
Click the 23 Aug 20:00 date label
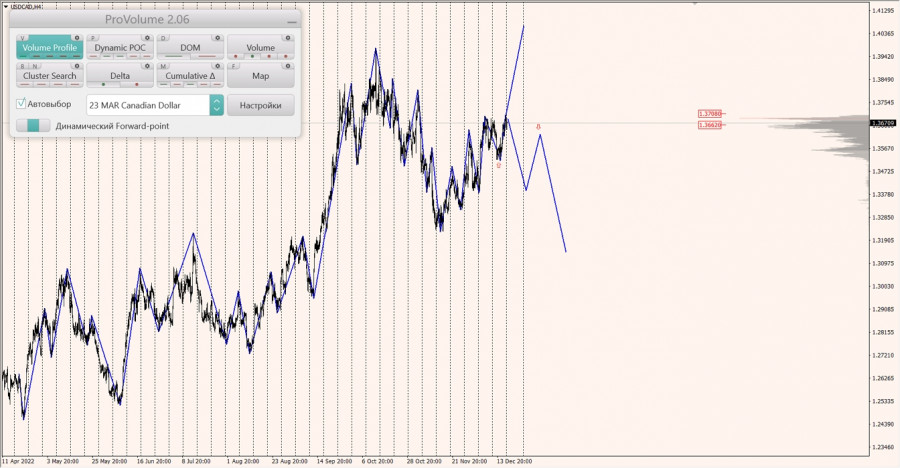(x=289, y=461)
